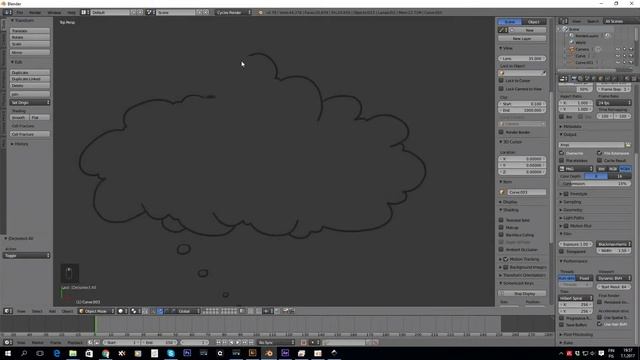Click the Scale tool button
Viewport: 640px width, 360px height.
pyautogui.click(x=30, y=44)
